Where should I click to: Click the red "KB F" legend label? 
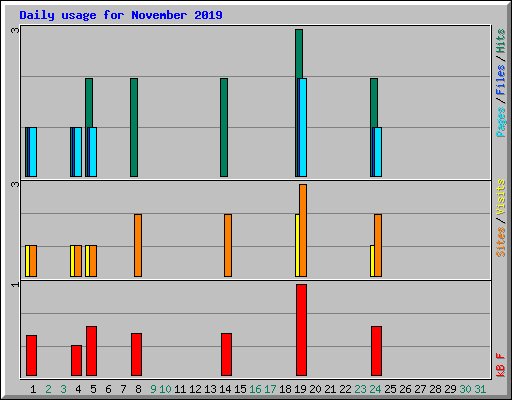501,365
